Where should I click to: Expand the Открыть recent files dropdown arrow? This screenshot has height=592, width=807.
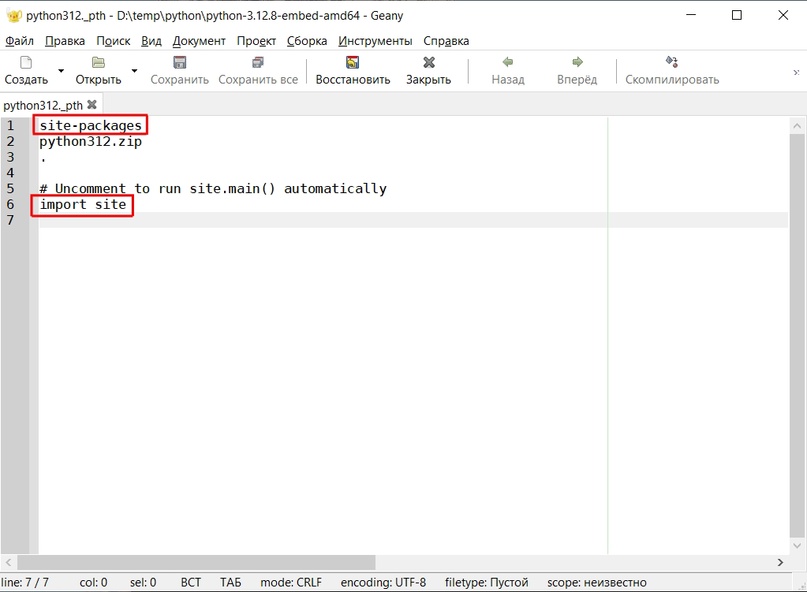135,71
